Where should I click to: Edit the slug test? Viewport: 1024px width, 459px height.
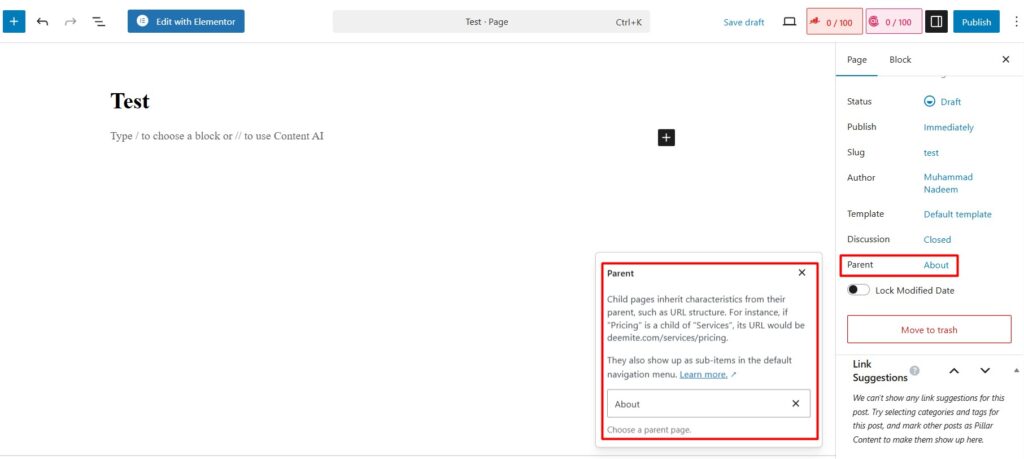(931, 153)
